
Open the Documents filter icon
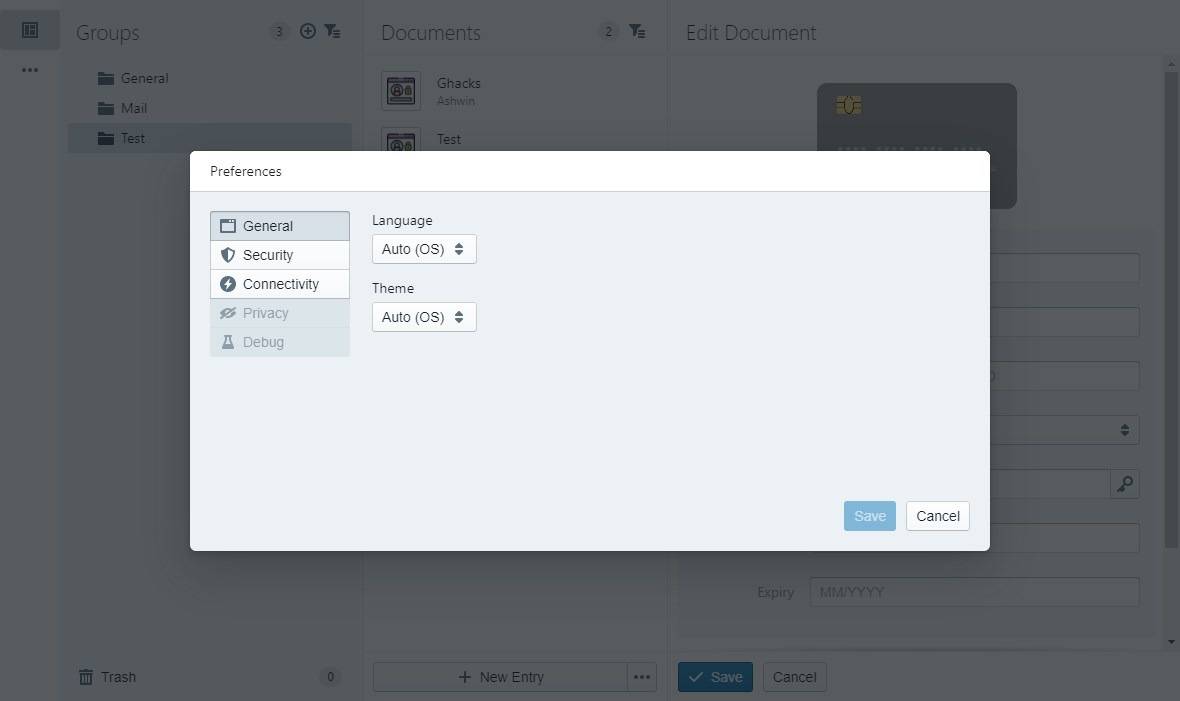637,31
